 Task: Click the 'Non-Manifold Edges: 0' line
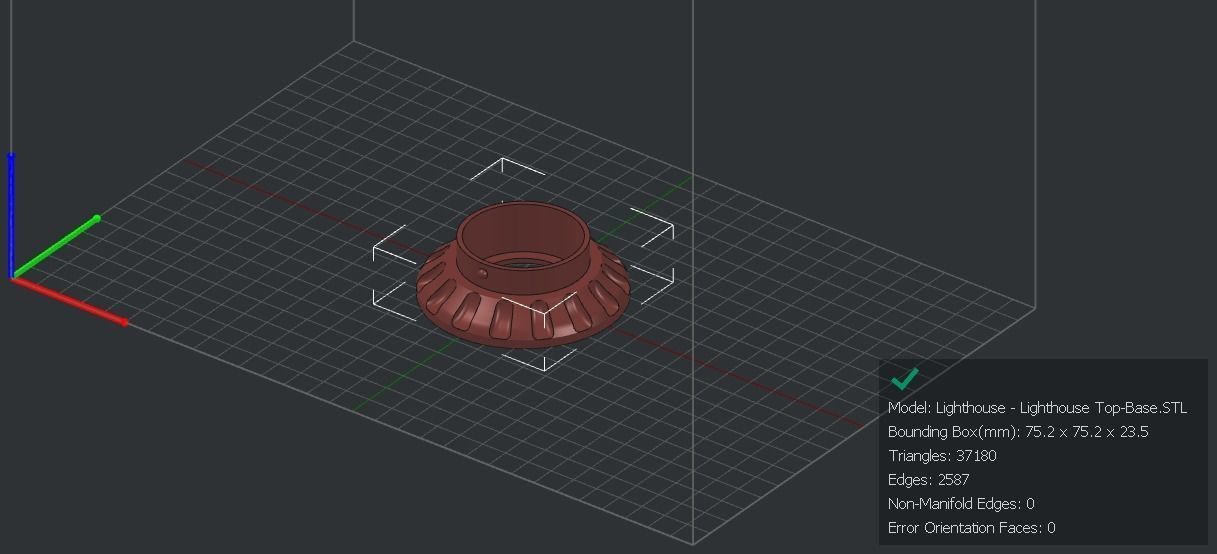point(961,504)
